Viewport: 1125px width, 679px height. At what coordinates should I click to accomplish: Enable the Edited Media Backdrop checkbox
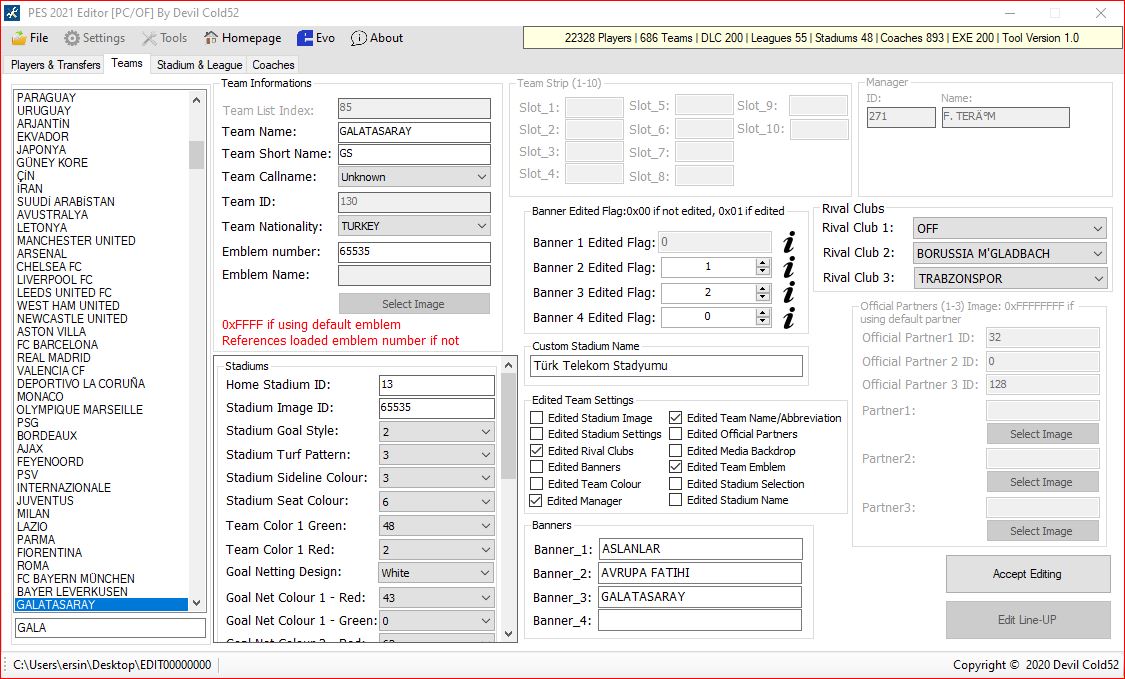pyautogui.click(x=676, y=451)
